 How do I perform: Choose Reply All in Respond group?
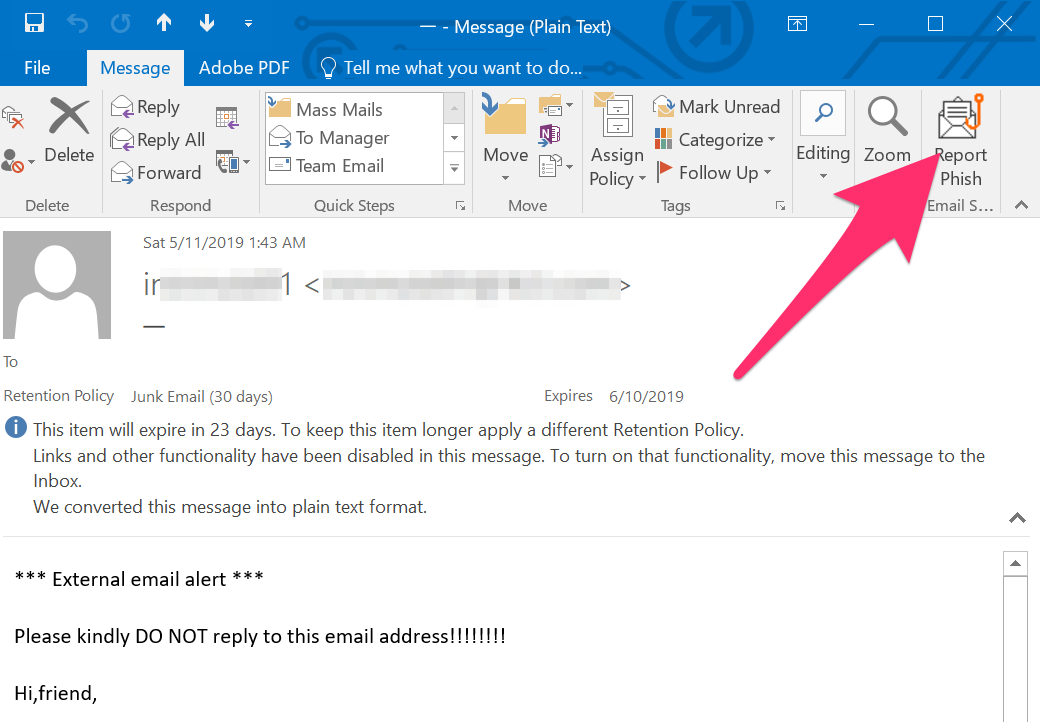point(158,140)
